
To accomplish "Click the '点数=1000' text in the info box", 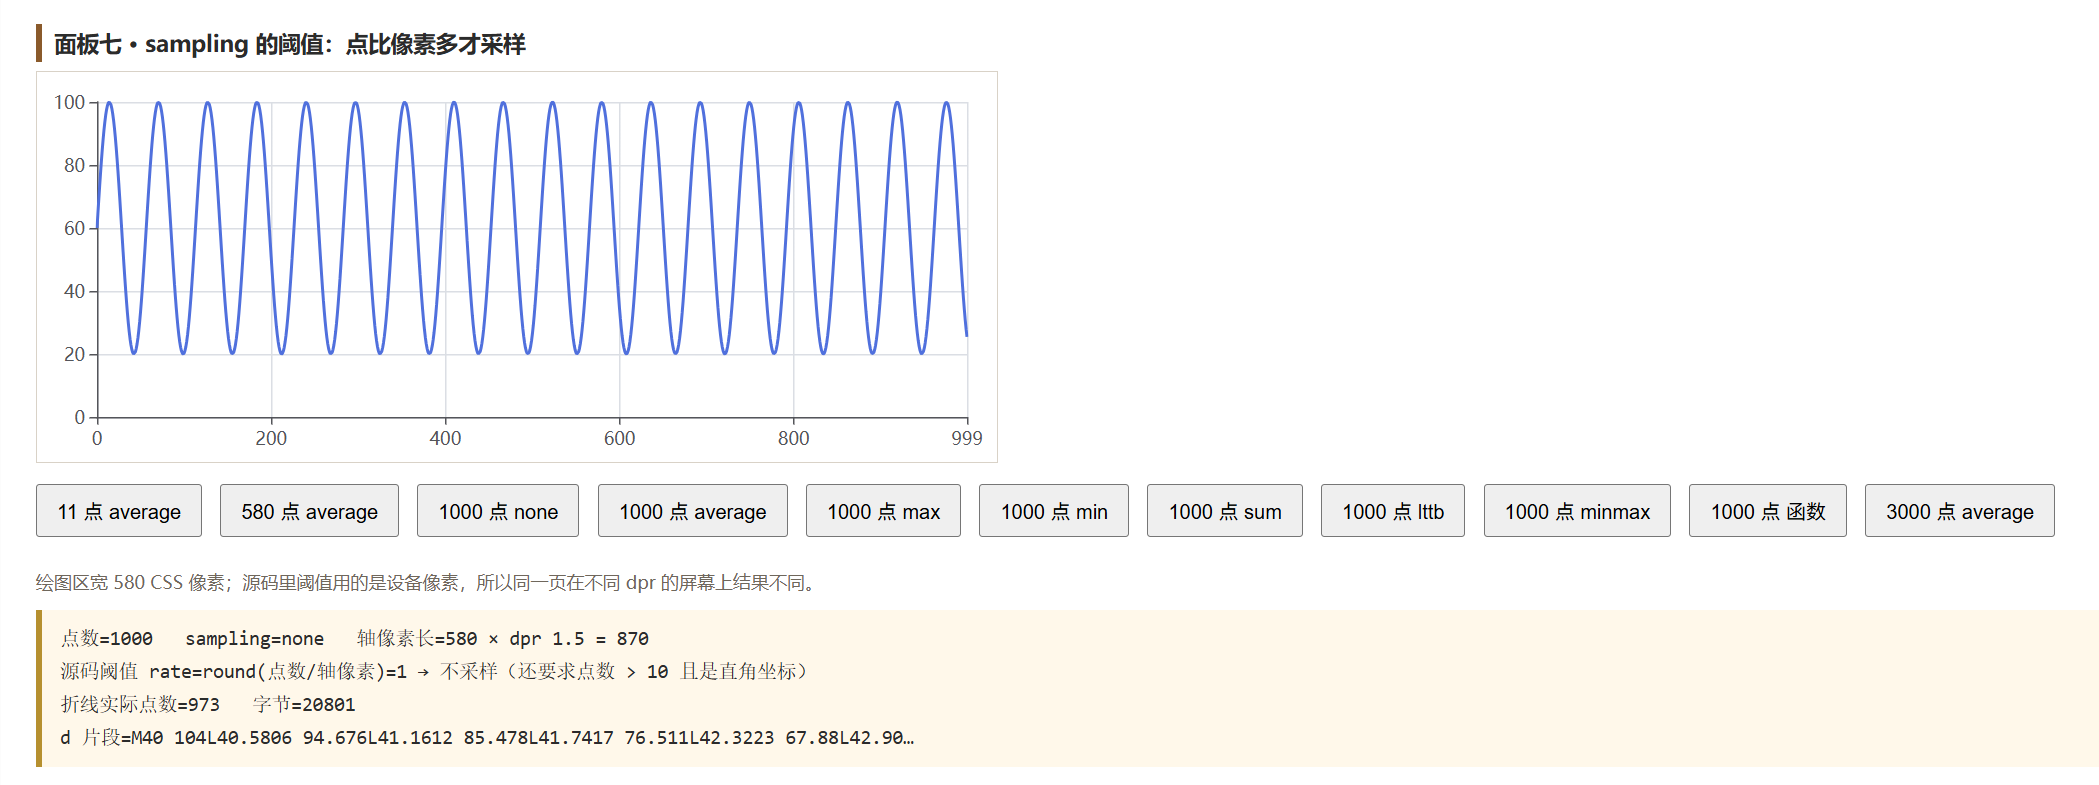I will [x=107, y=638].
